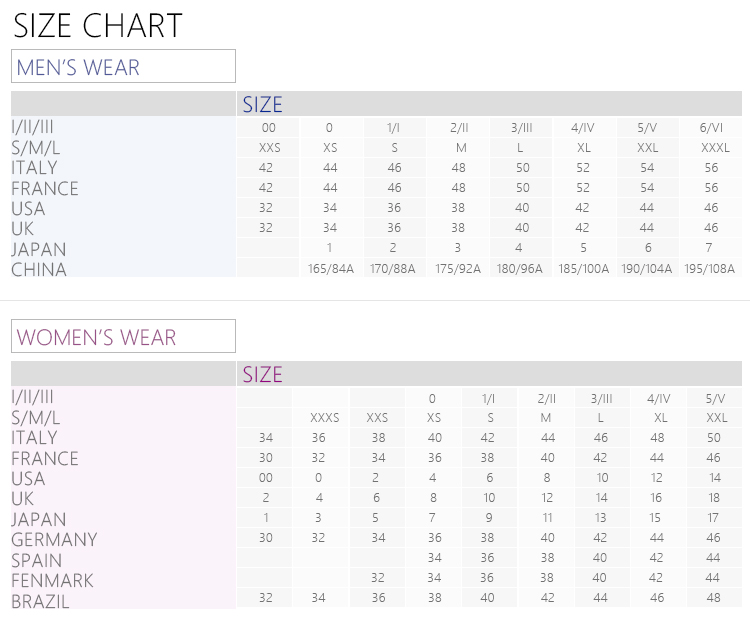The image size is (750, 634).
Task: Select the men's XXS size cell
Action: (269, 148)
